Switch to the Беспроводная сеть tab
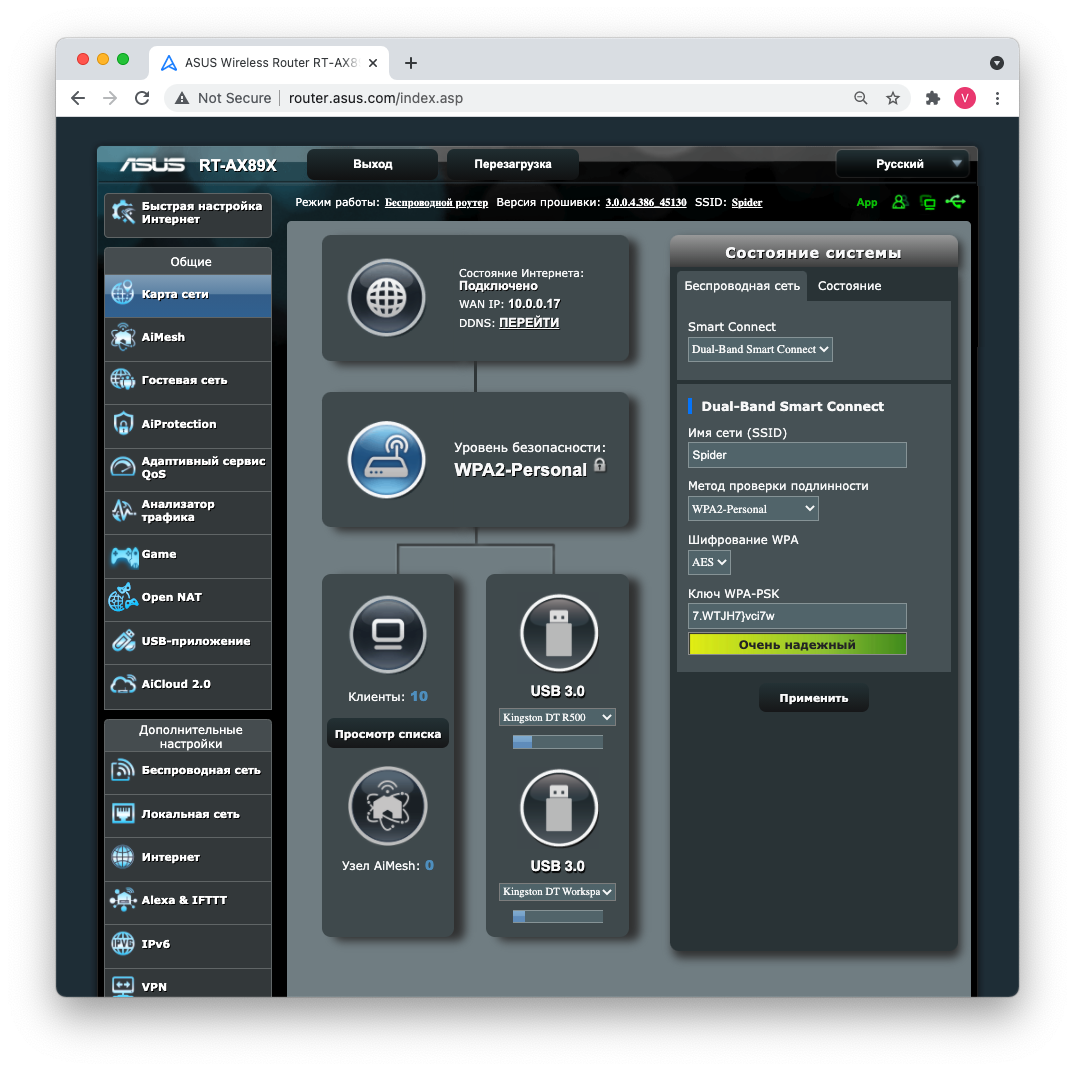 point(742,286)
